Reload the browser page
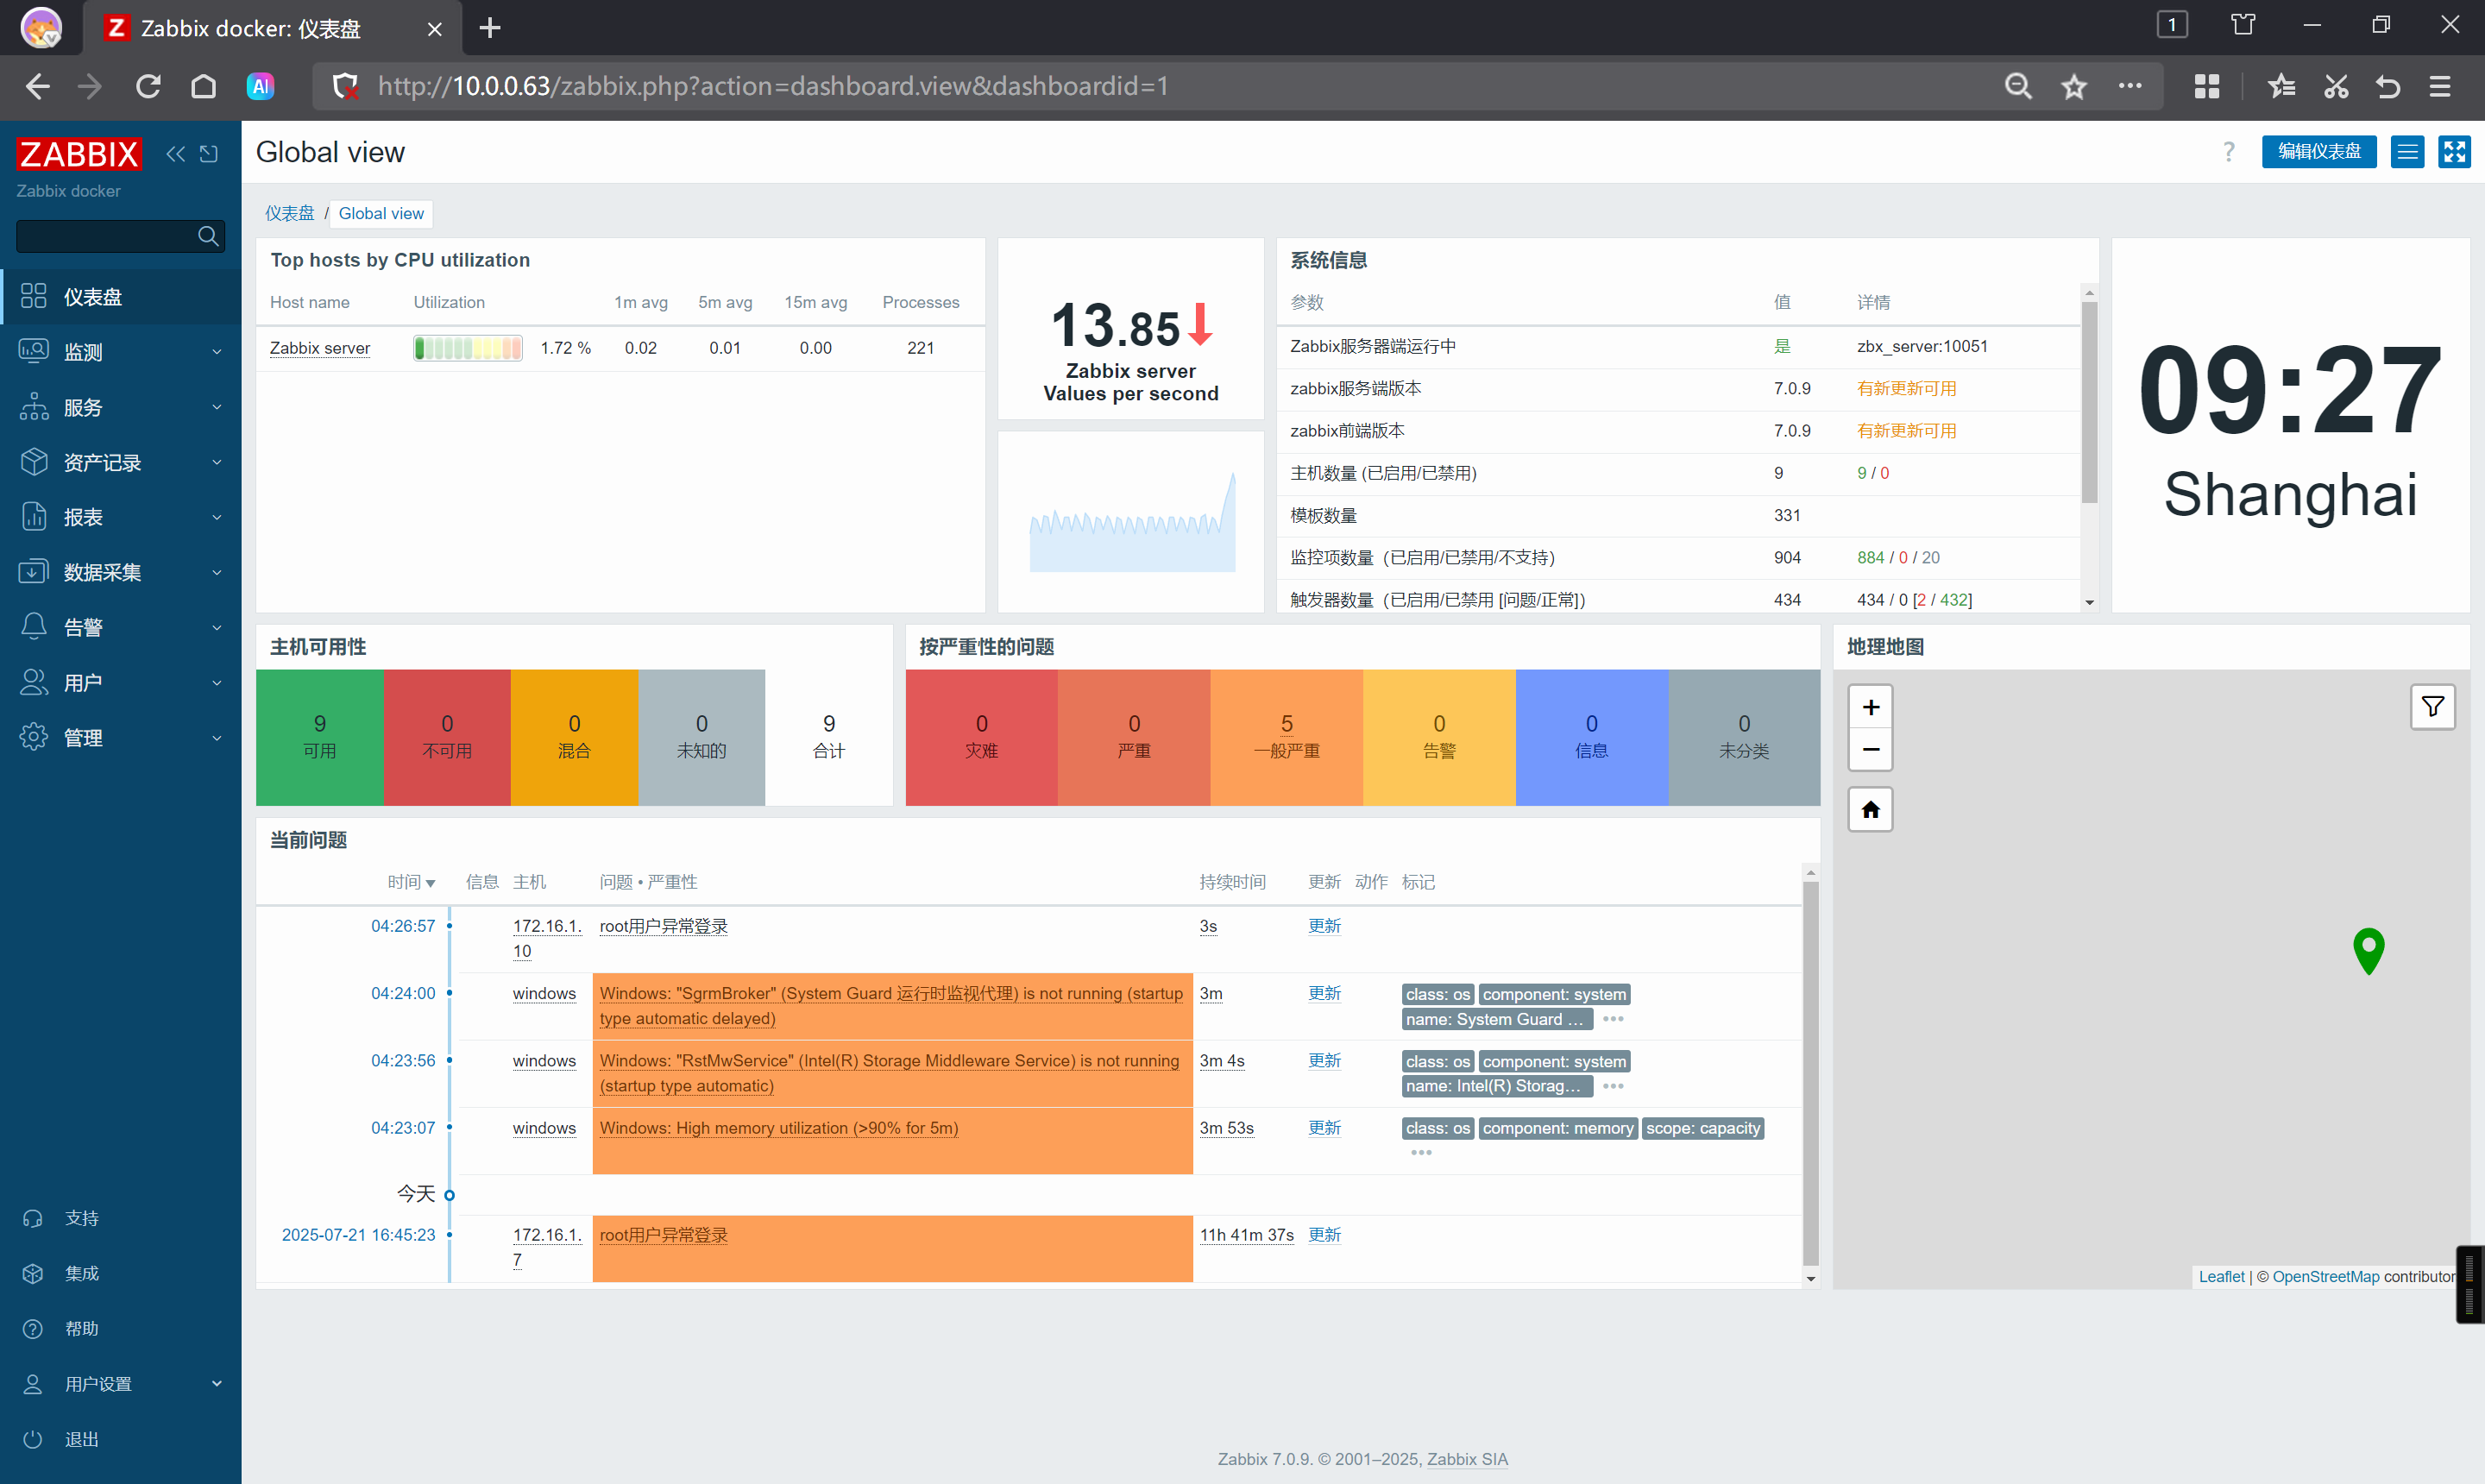The image size is (2485, 1484). tap(148, 87)
